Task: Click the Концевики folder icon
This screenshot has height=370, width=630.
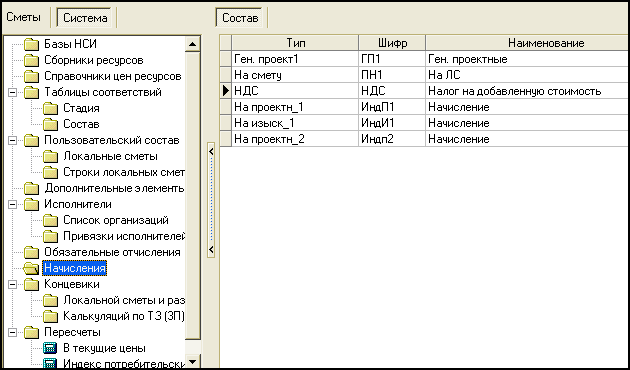Action: [31, 284]
